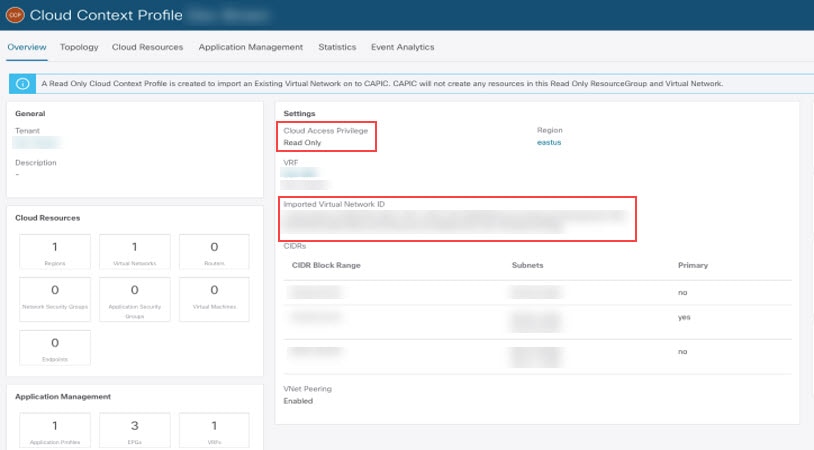Click the orange CCP logo icon
Viewport: 814px width, 450px height.
pos(15,15)
